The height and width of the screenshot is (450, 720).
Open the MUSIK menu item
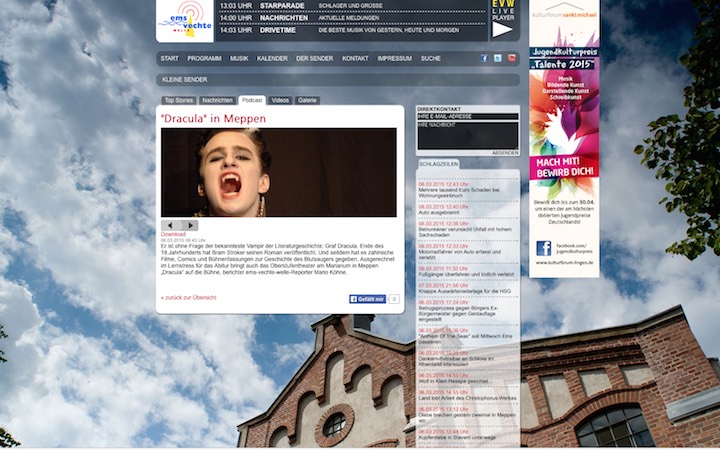pyautogui.click(x=239, y=59)
